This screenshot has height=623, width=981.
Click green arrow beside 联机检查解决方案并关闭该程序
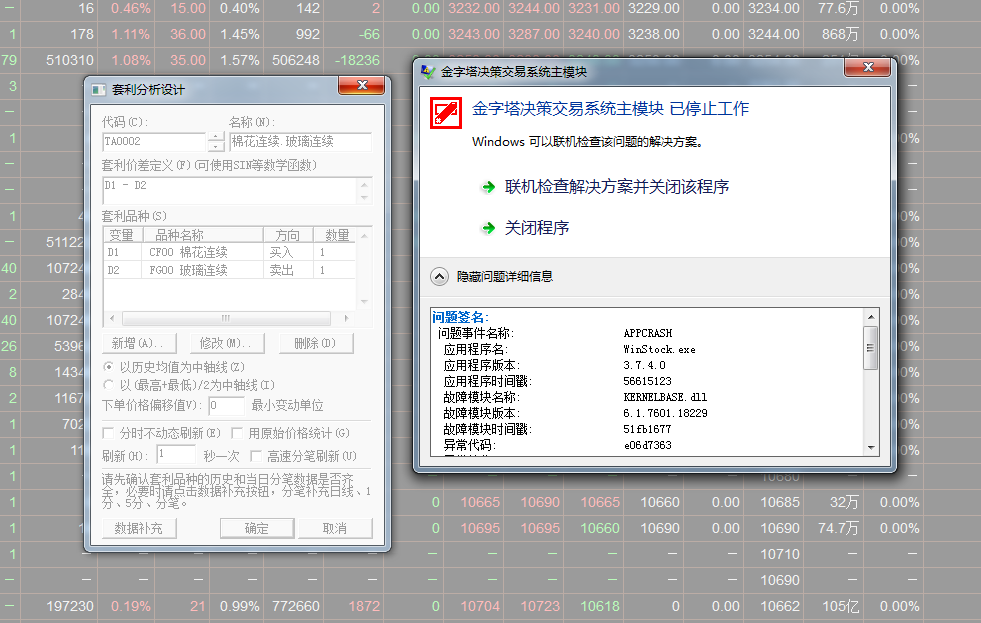point(489,187)
